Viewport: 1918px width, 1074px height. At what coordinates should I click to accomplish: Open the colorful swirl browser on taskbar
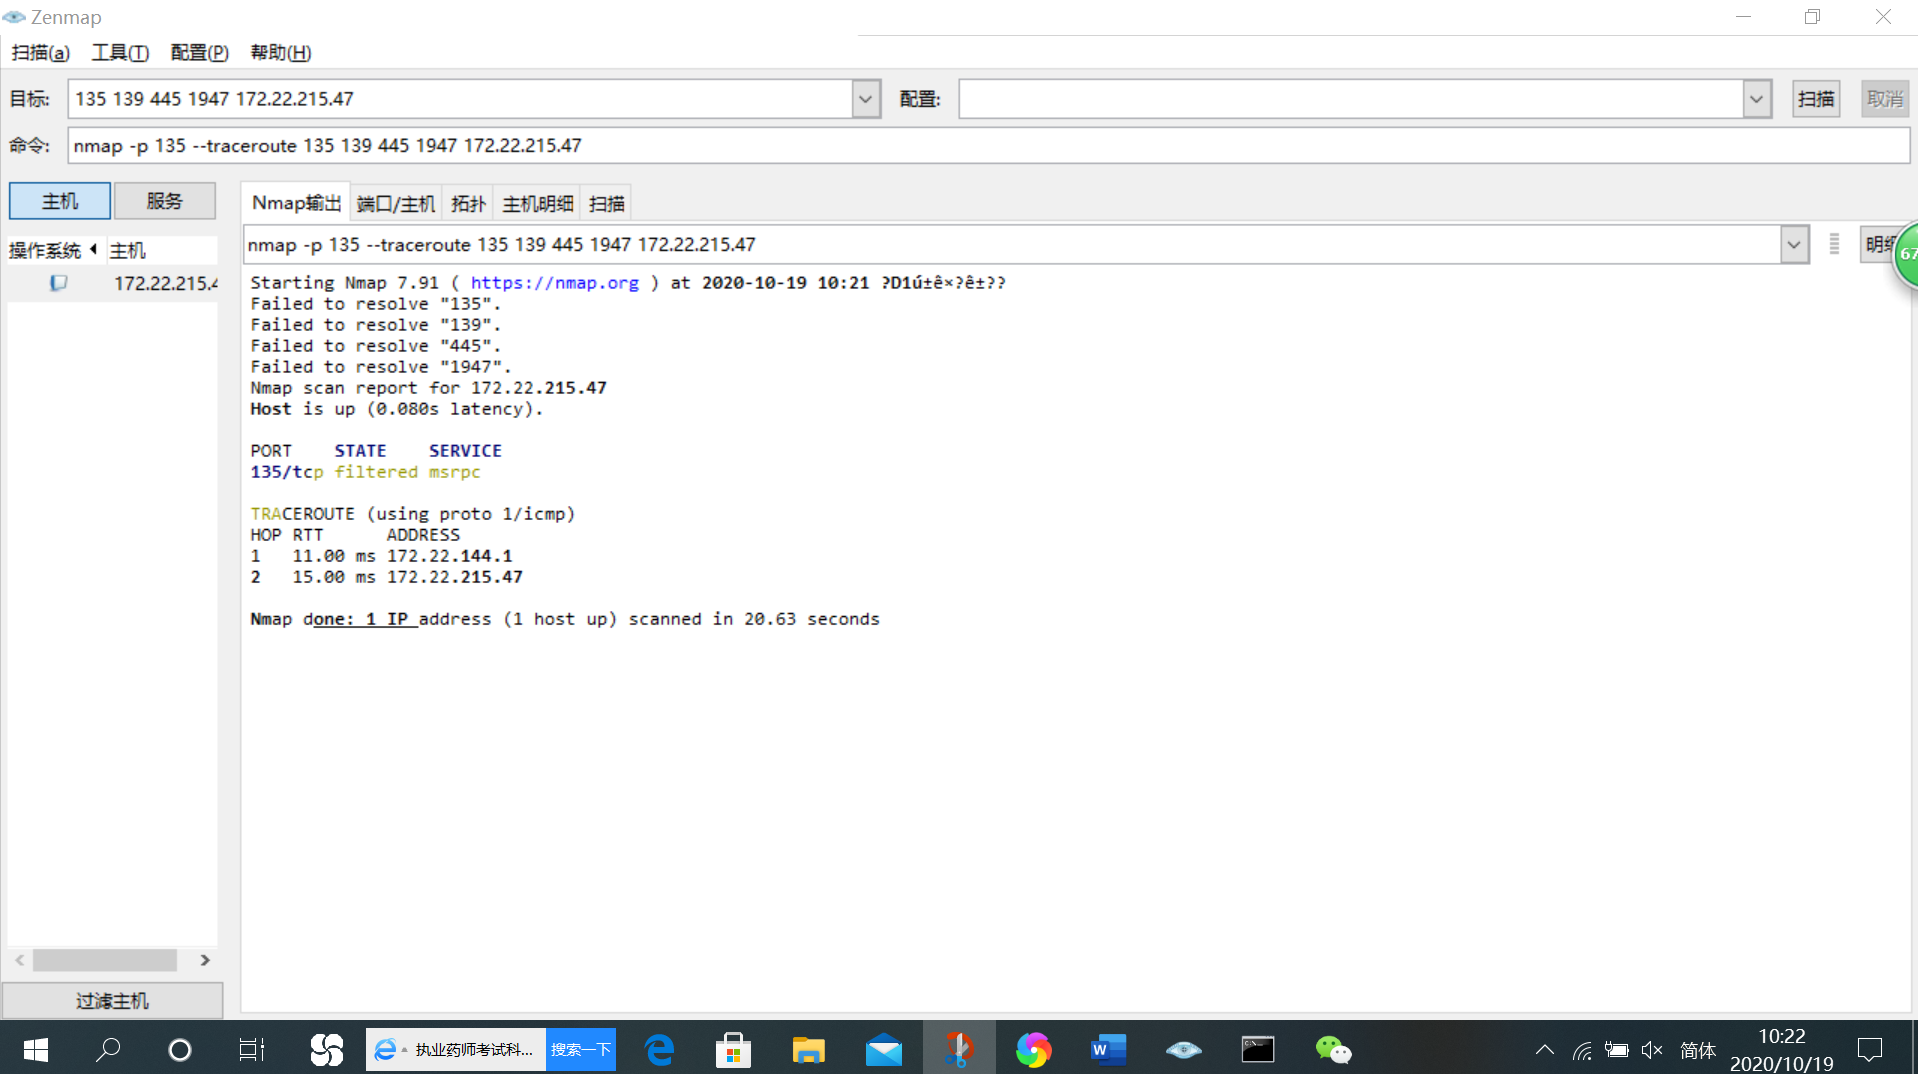[1034, 1049]
